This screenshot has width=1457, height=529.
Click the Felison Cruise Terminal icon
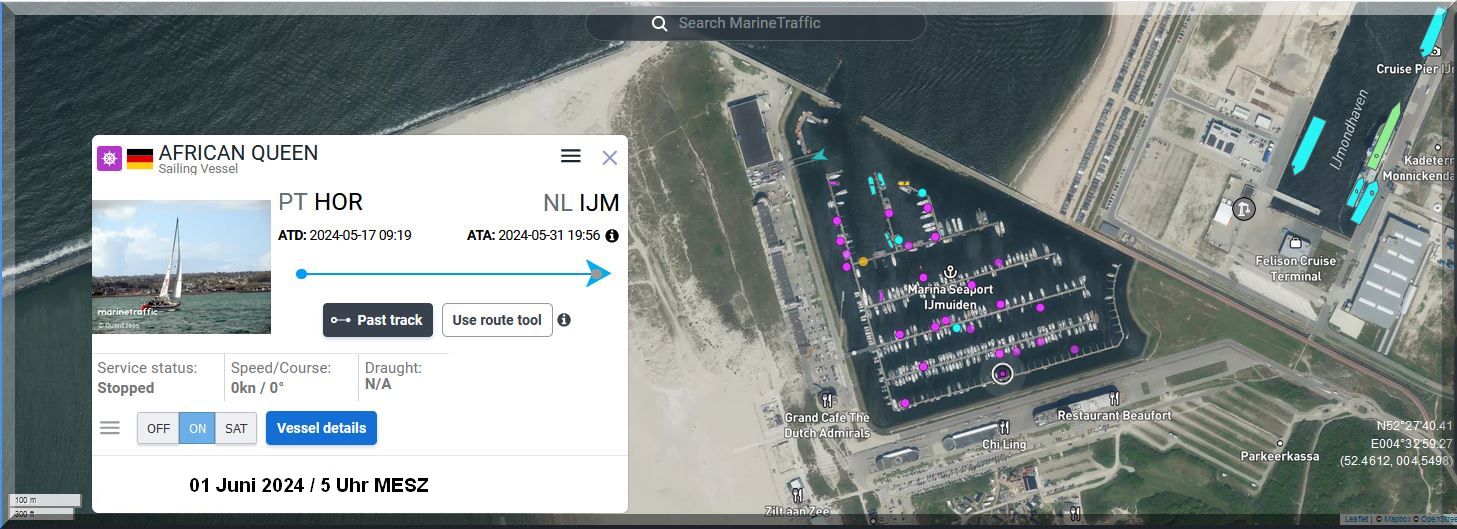1295,243
